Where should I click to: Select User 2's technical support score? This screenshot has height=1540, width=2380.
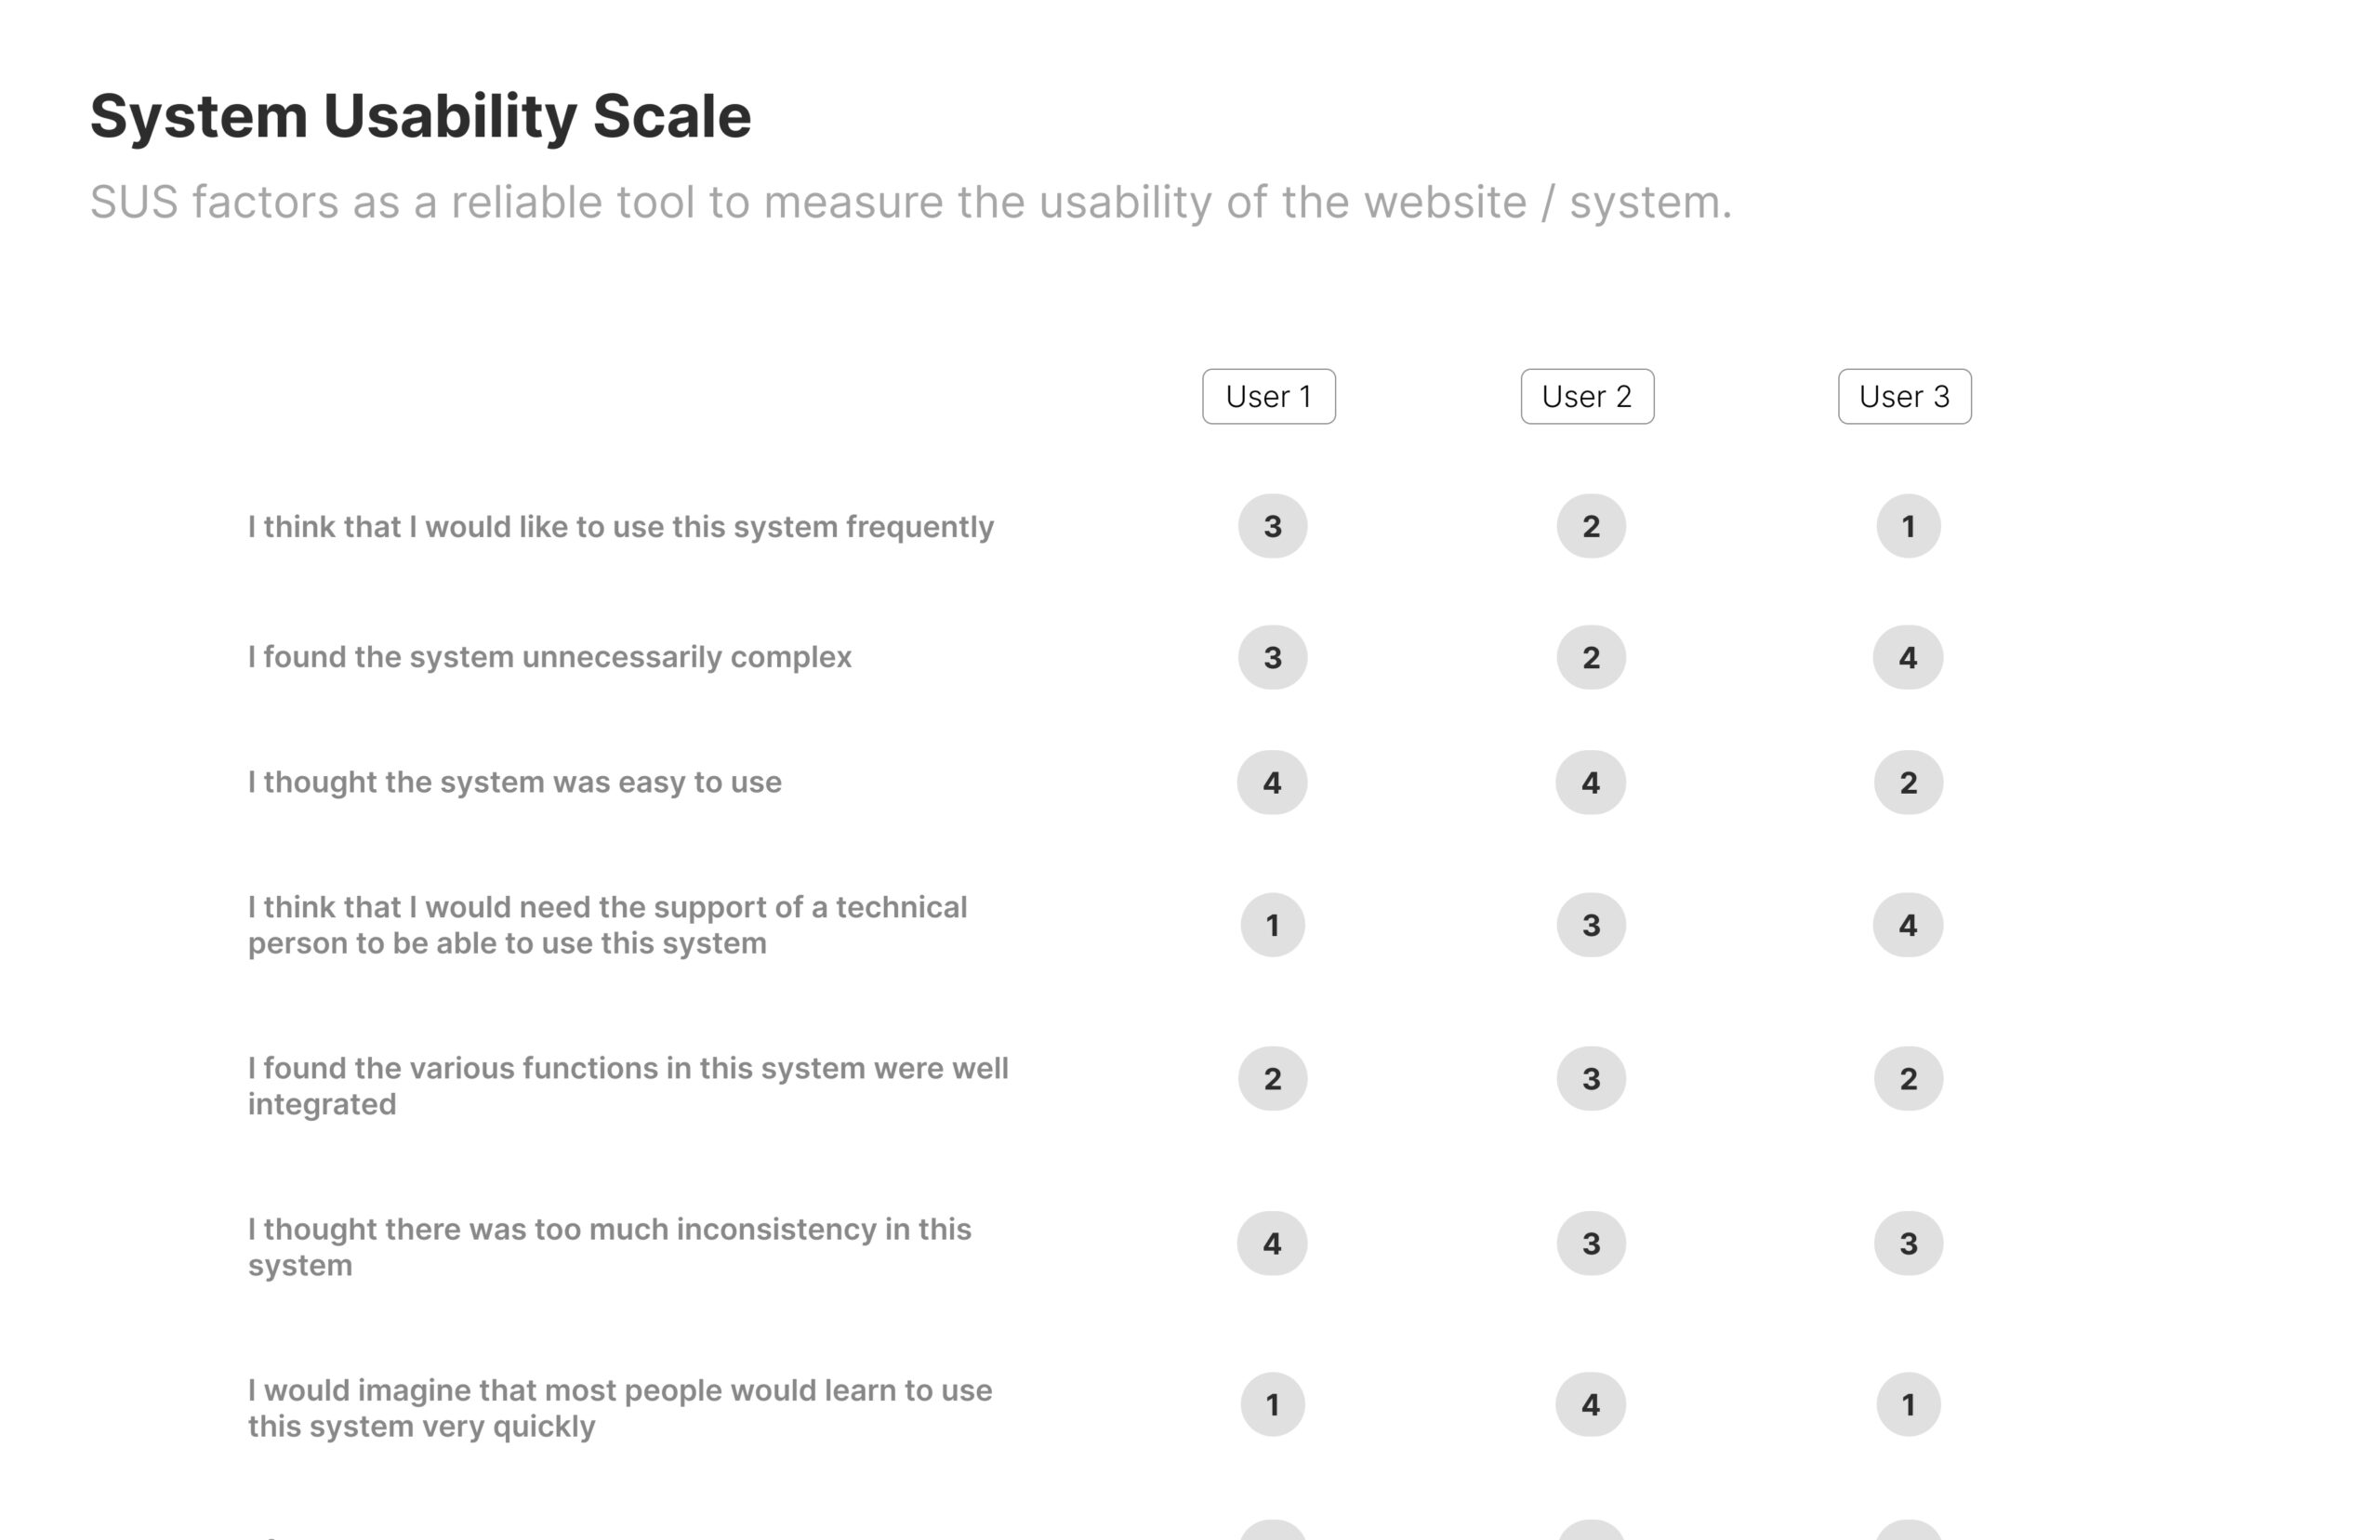pyautogui.click(x=1590, y=925)
